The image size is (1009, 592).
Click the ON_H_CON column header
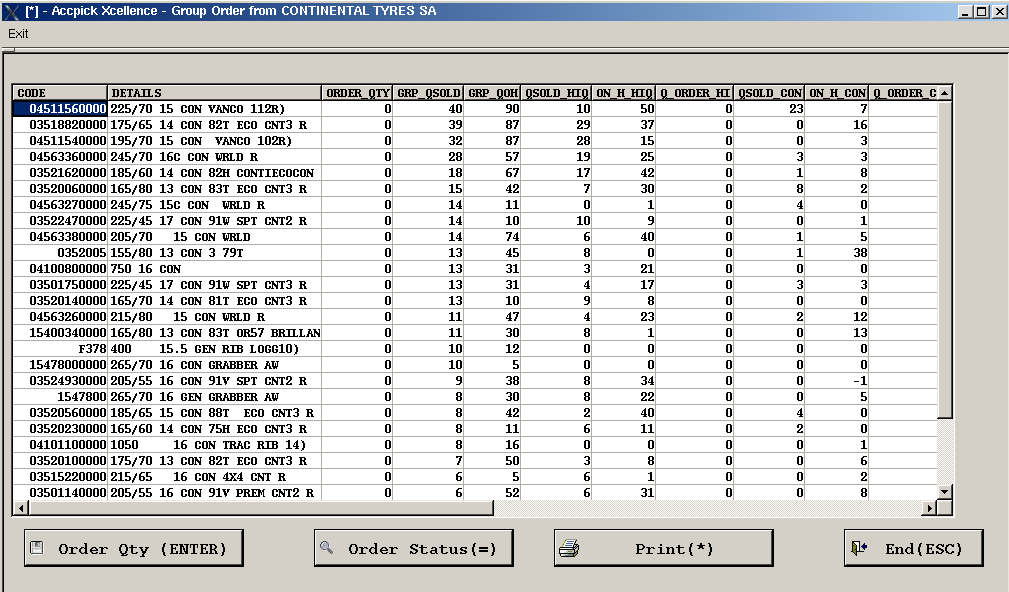pyautogui.click(x=837, y=93)
